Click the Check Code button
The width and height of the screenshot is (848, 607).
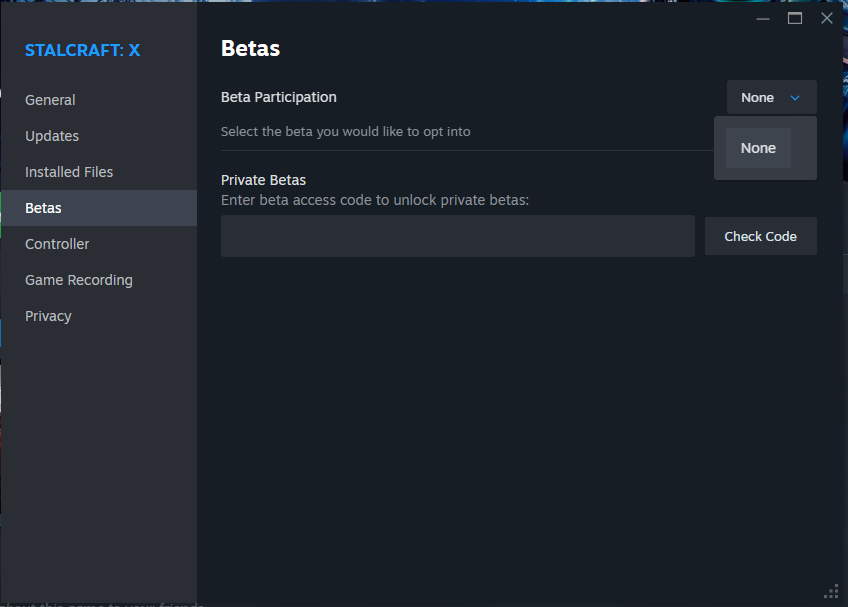[760, 236]
